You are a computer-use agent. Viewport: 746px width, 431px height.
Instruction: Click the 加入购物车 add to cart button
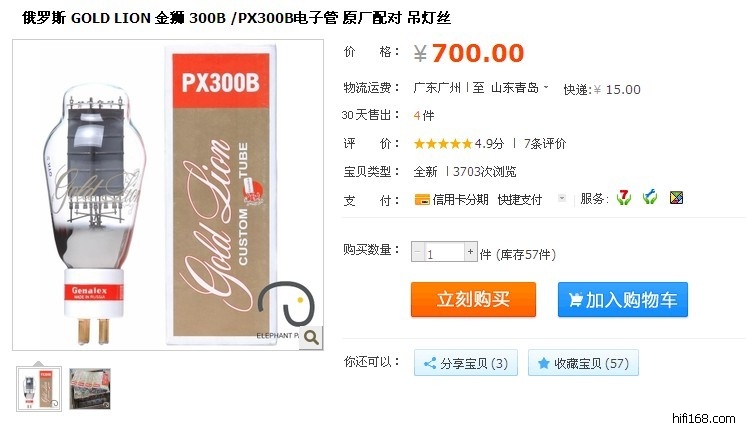(x=623, y=300)
